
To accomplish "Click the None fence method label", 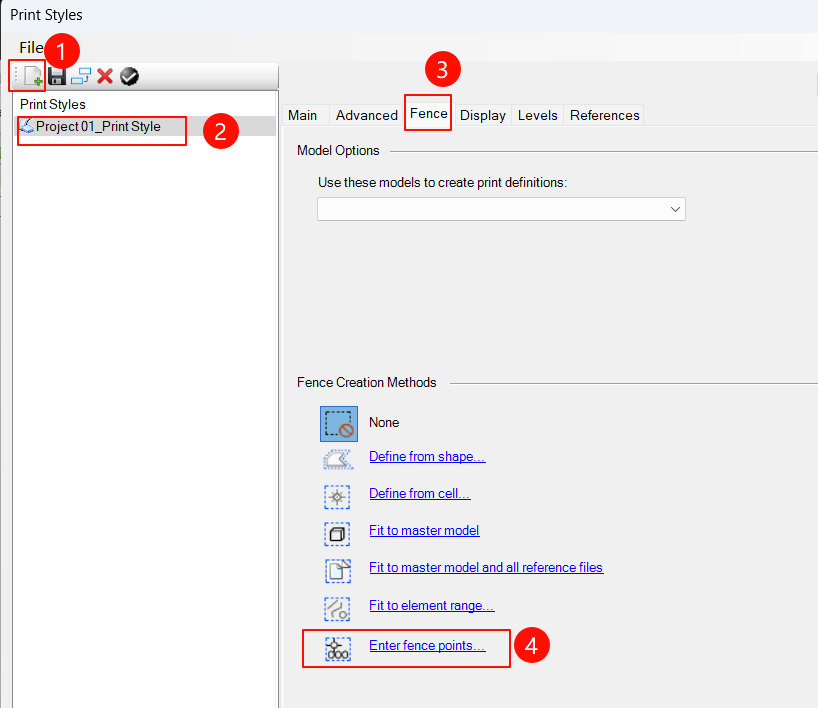I will pos(384,423).
